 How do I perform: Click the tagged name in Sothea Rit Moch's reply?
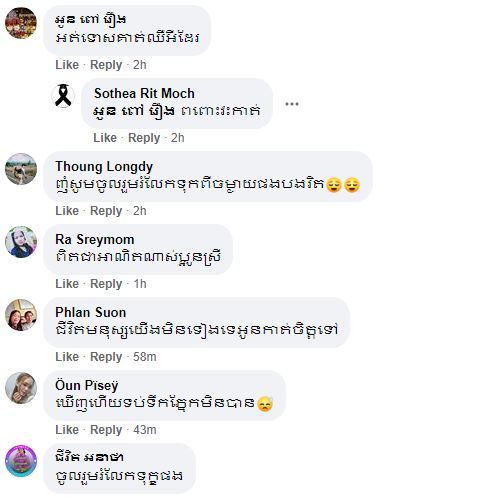[x=134, y=111]
